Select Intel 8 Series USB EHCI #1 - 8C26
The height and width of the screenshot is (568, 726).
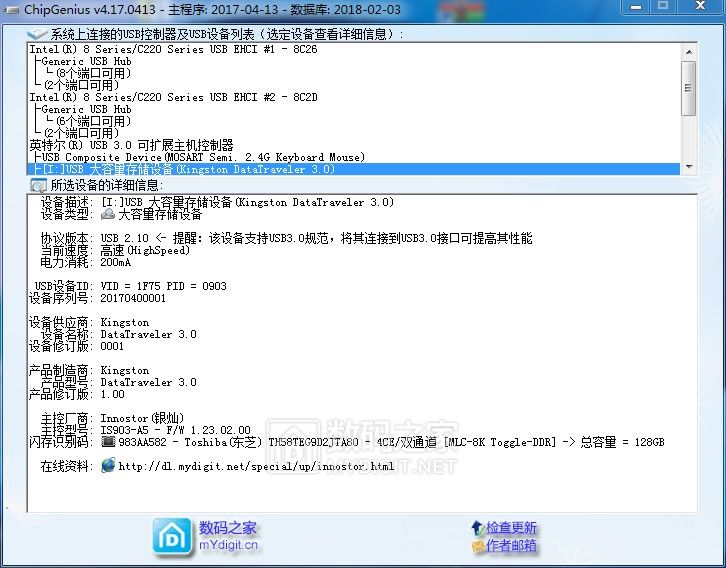point(174,49)
